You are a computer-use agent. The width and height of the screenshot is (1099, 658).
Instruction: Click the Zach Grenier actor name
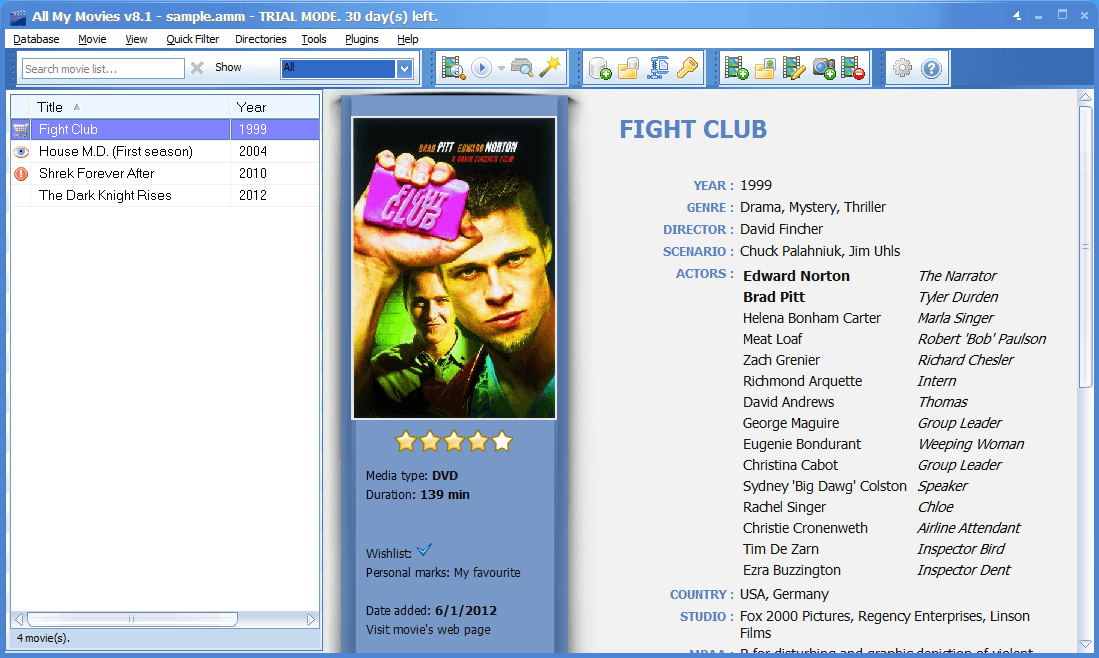click(x=781, y=360)
